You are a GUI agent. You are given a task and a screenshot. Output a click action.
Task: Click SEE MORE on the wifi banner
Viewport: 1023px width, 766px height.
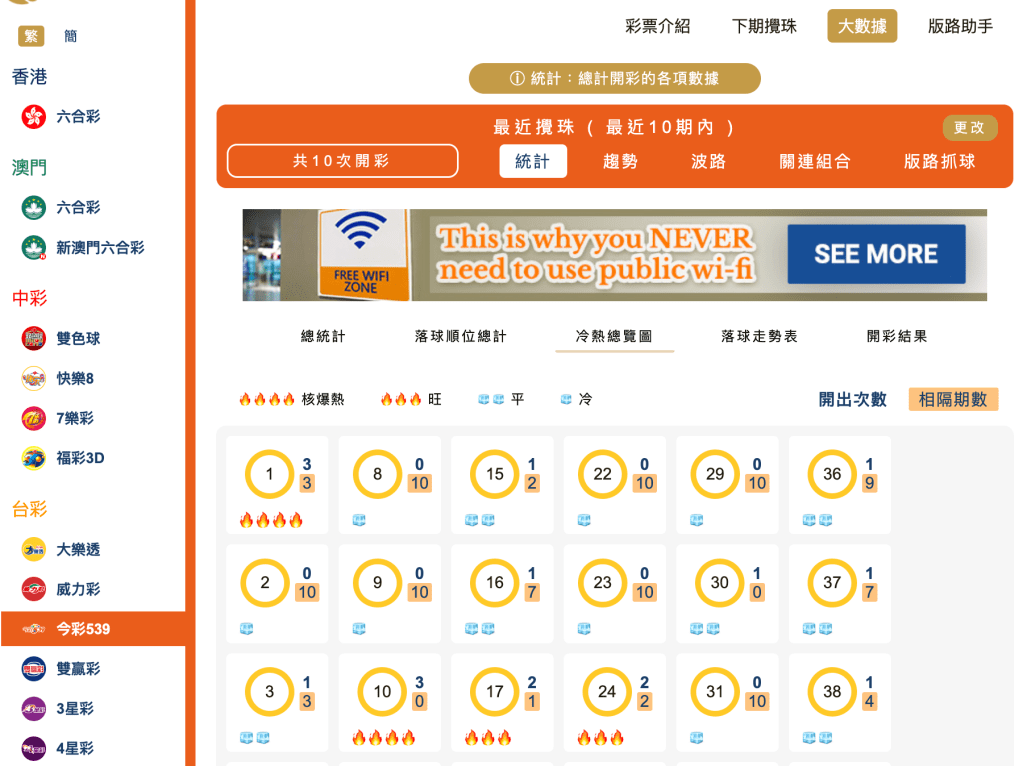click(x=875, y=254)
